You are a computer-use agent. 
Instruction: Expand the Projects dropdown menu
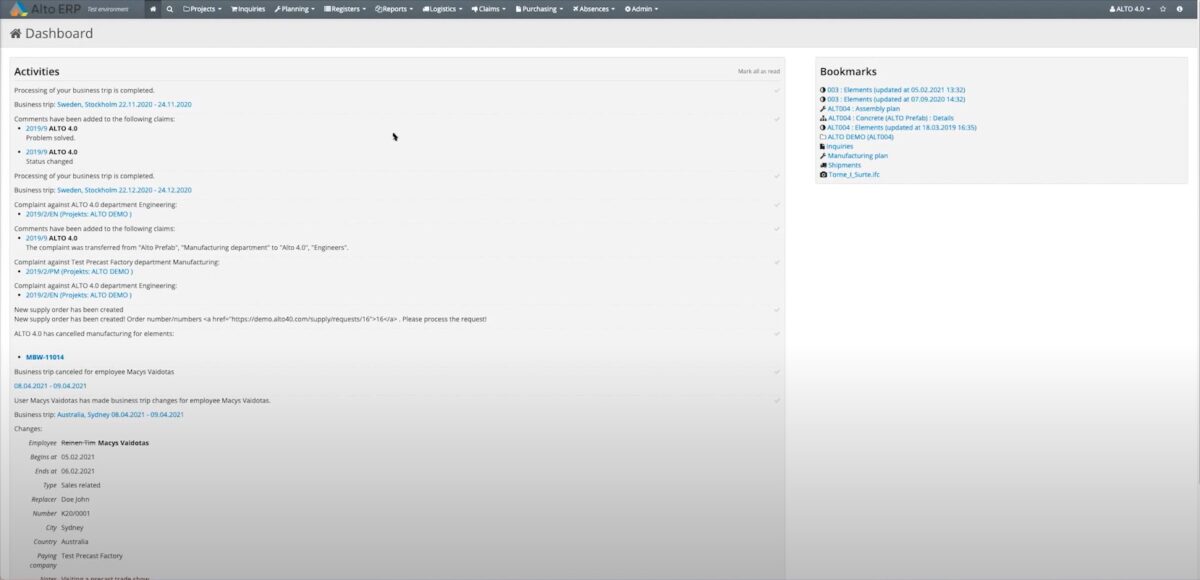pyautogui.click(x=203, y=8)
